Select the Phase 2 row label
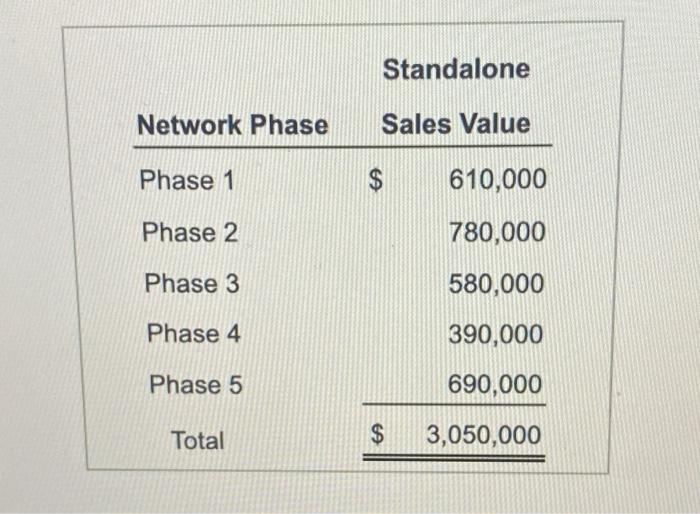 (190, 232)
